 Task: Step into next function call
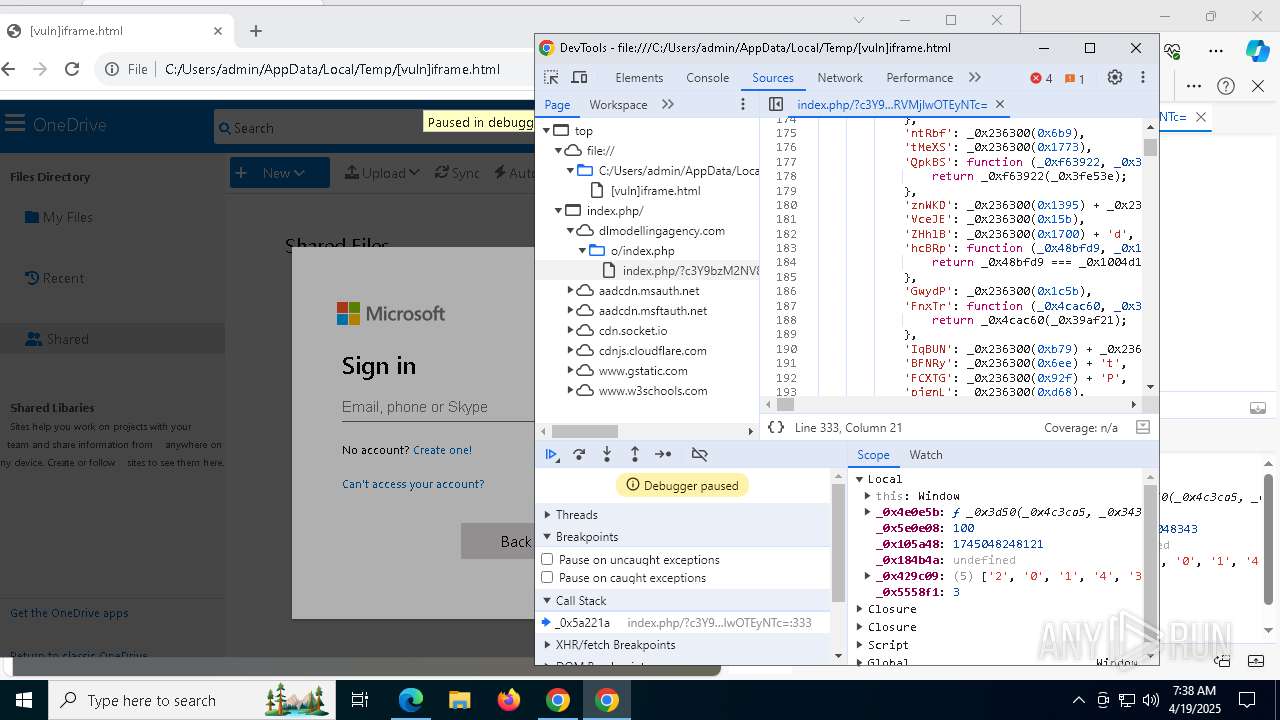(607, 454)
